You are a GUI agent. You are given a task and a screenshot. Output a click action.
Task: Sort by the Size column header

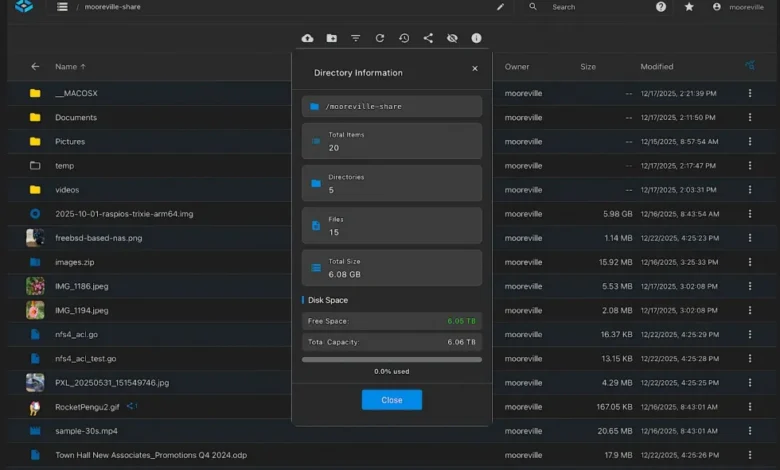(x=588, y=67)
